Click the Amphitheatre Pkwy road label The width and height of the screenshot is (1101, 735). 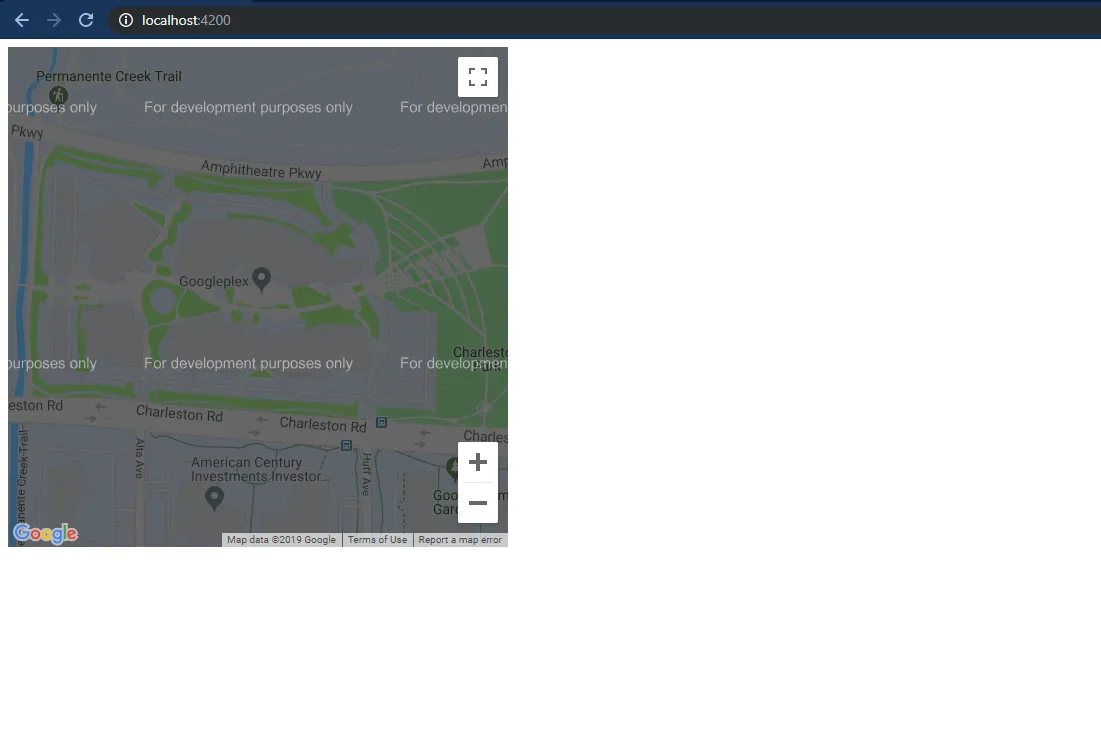261,170
